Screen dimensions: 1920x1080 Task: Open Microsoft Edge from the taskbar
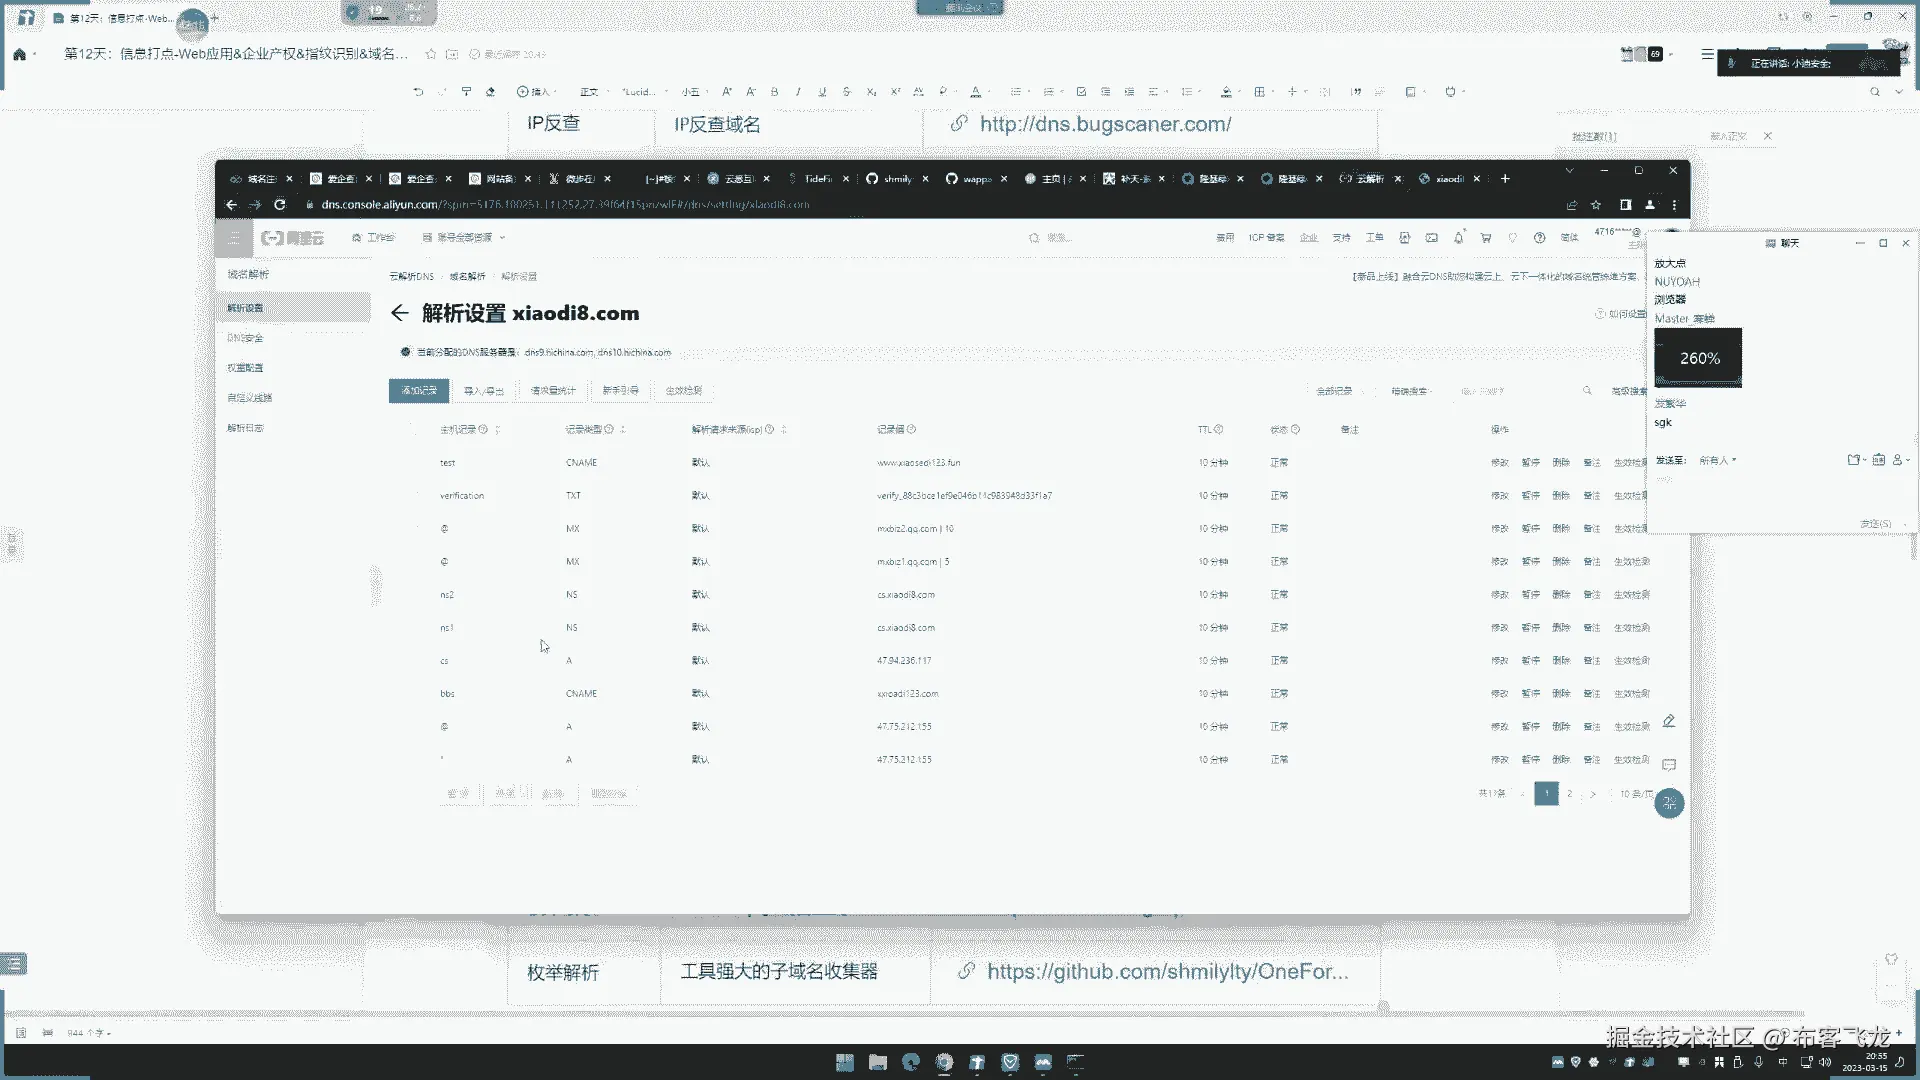coord(911,1062)
